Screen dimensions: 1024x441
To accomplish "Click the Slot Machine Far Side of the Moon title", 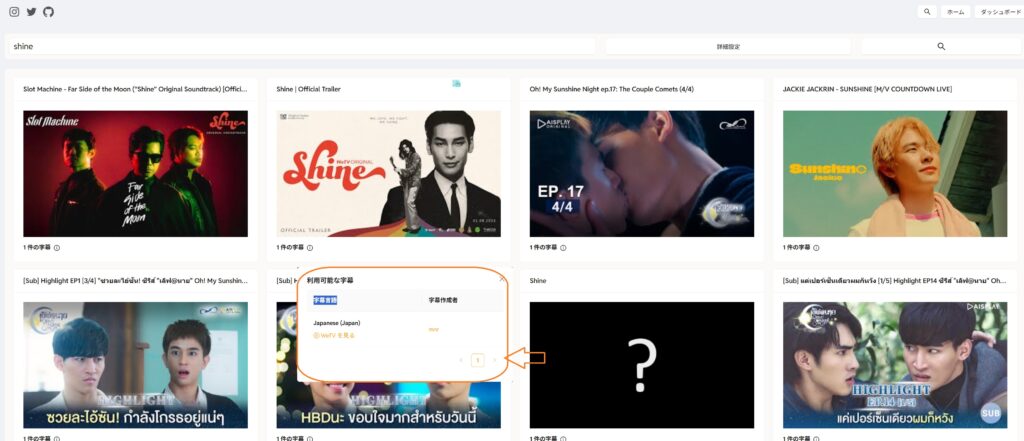I will pos(135,89).
